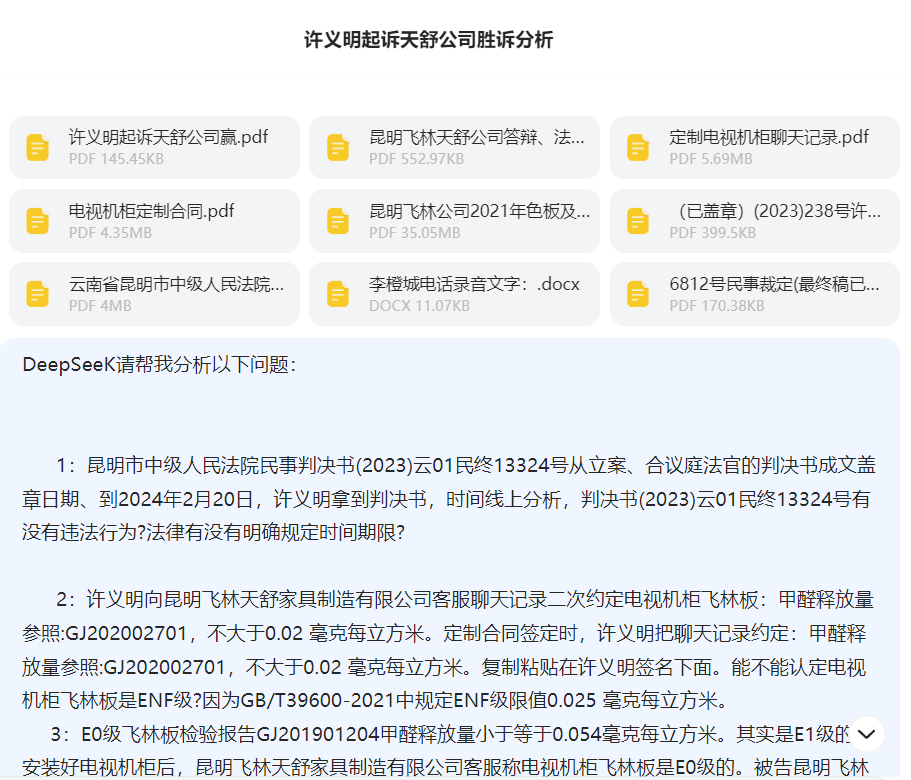Open 6812号民事裁定(最终稿已… file name
This screenshot has width=911, height=780.
click(x=774, y=284)
